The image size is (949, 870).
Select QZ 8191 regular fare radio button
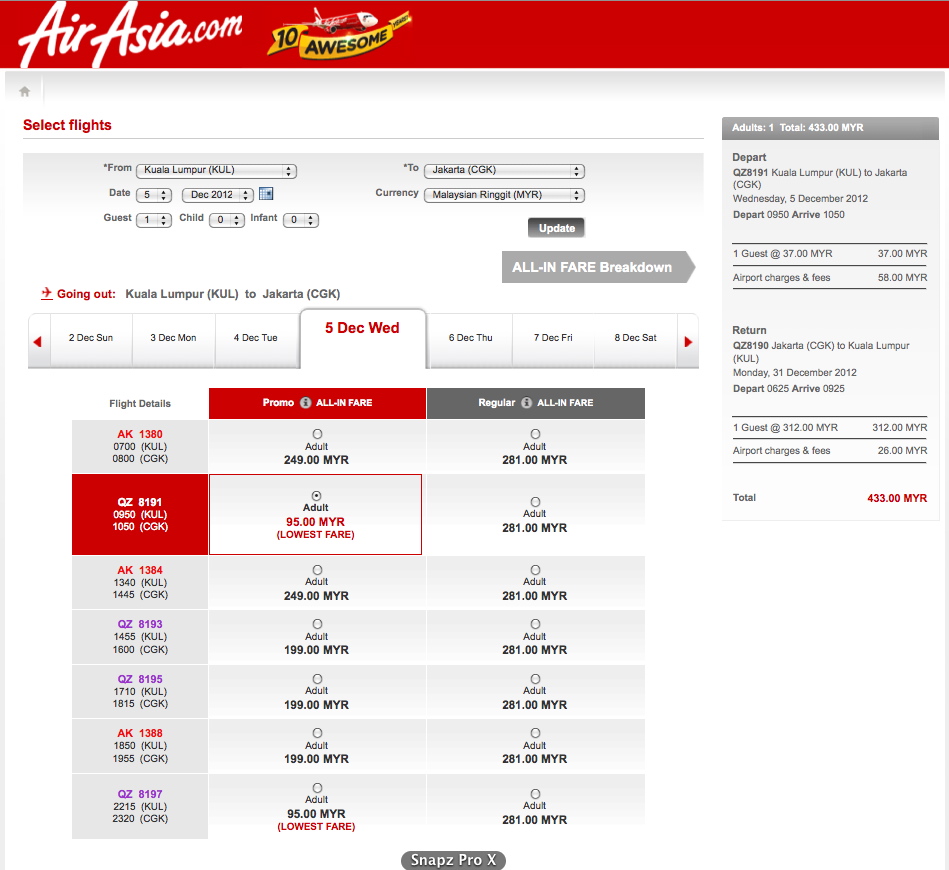point(535,502)
